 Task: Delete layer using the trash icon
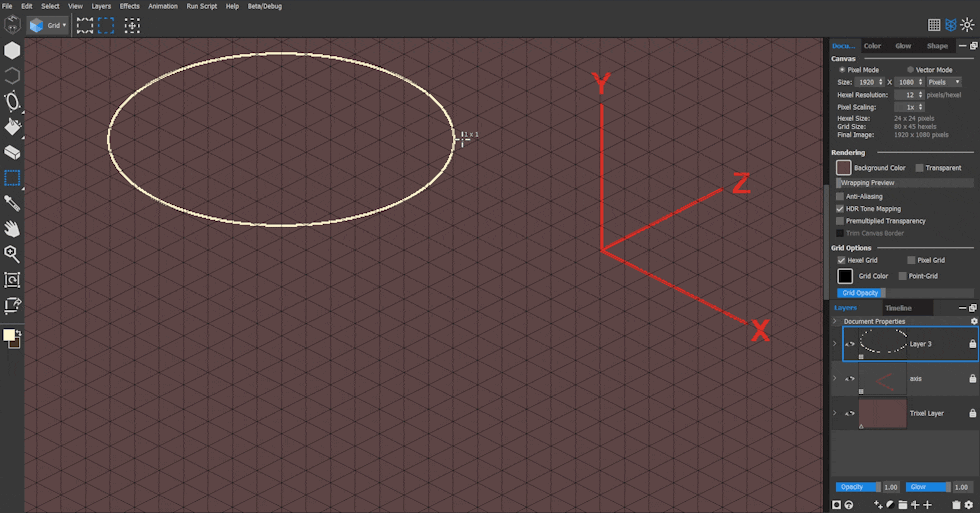point(956,505)
